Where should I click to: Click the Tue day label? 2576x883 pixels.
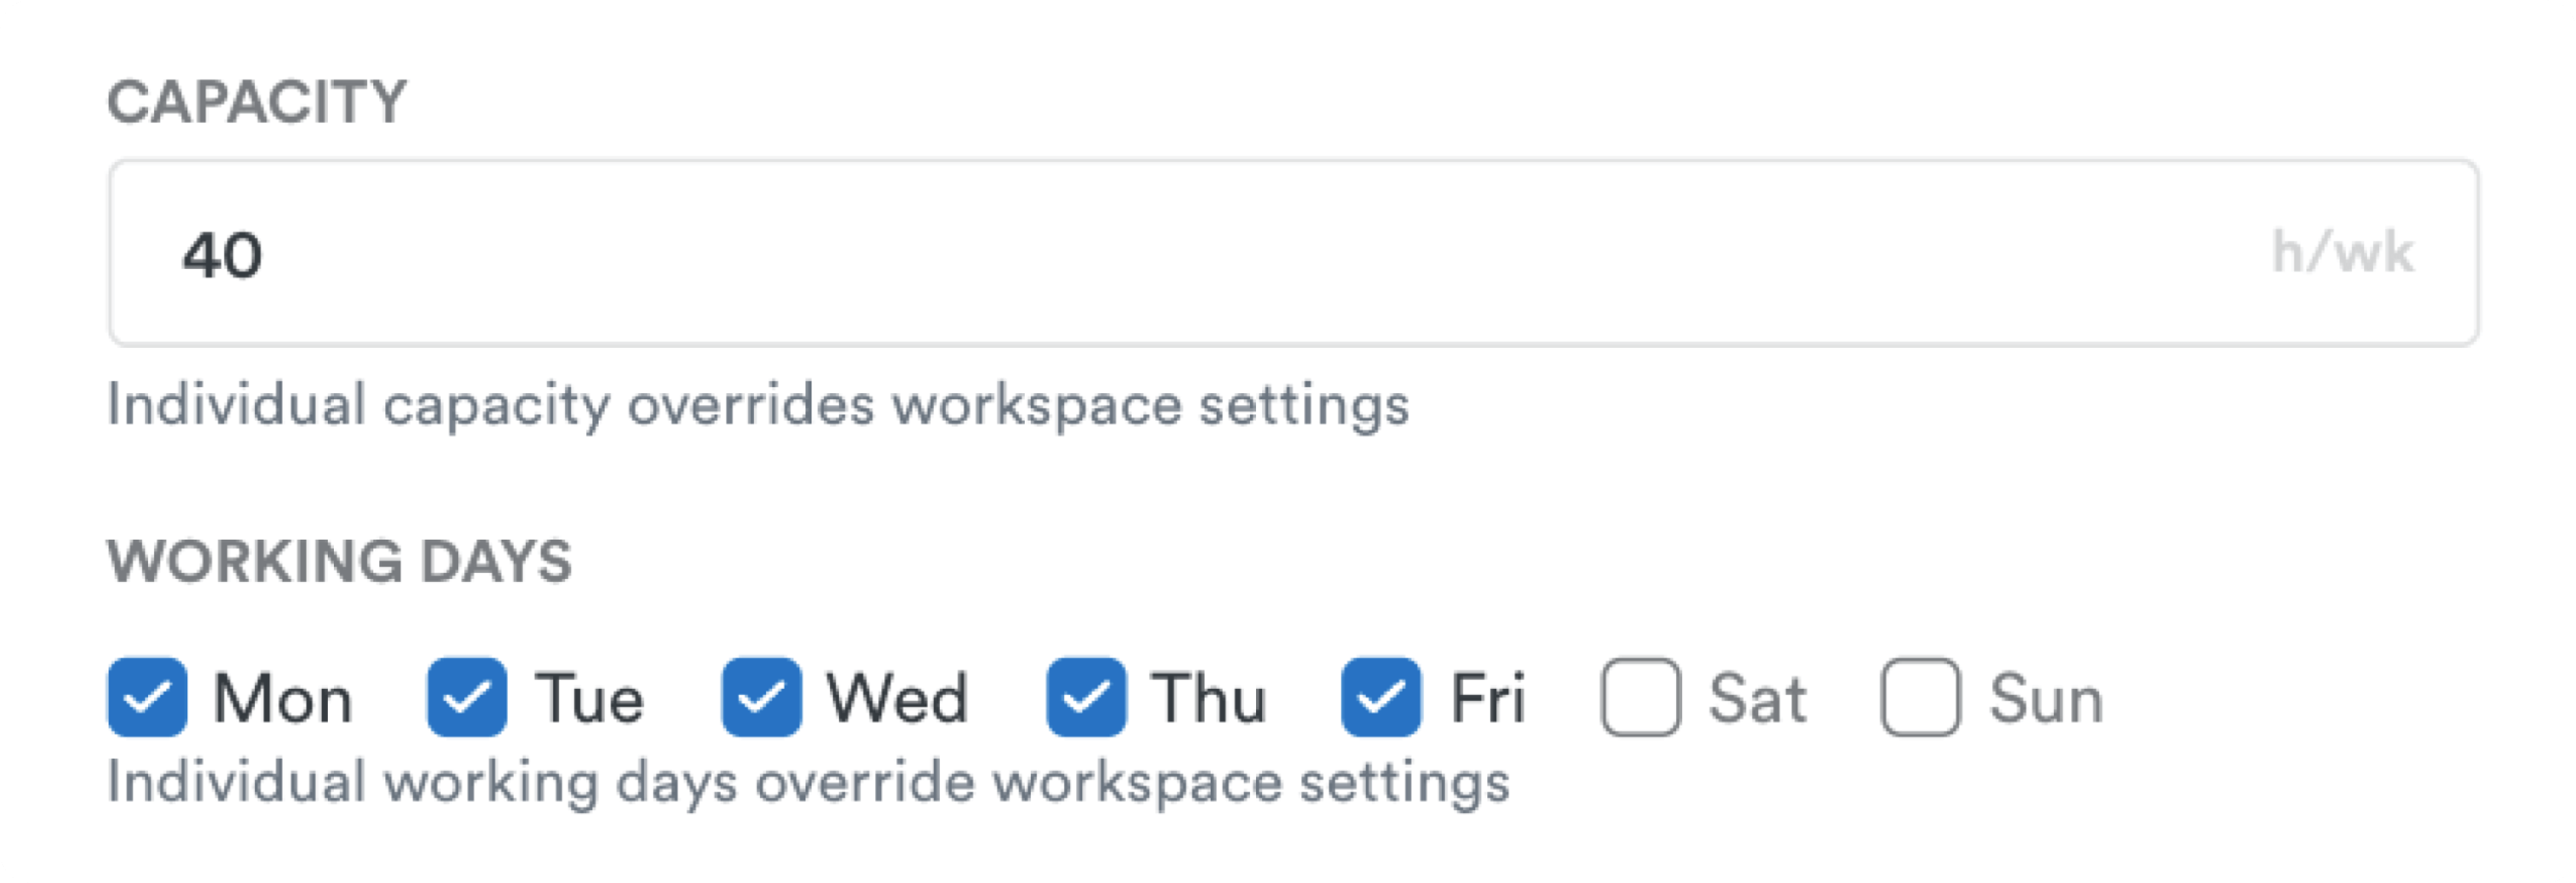pyautogui.click(x=590, y=698)
